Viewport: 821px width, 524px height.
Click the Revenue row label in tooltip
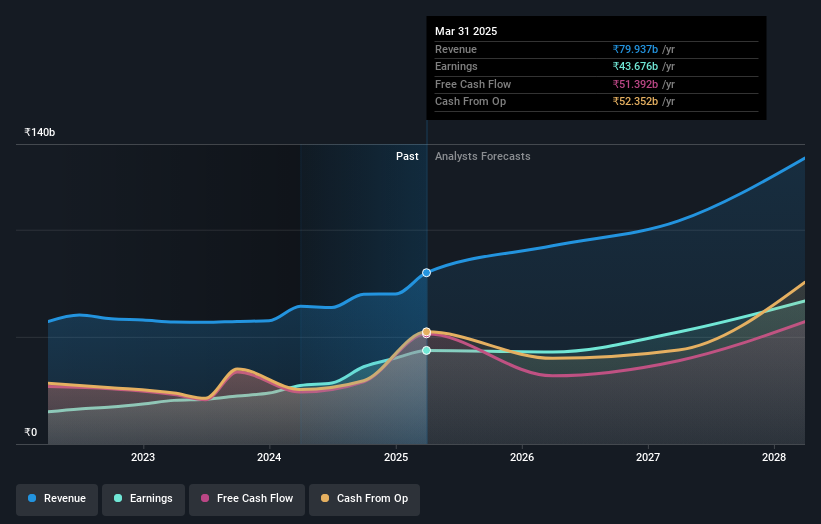(456, 49)
